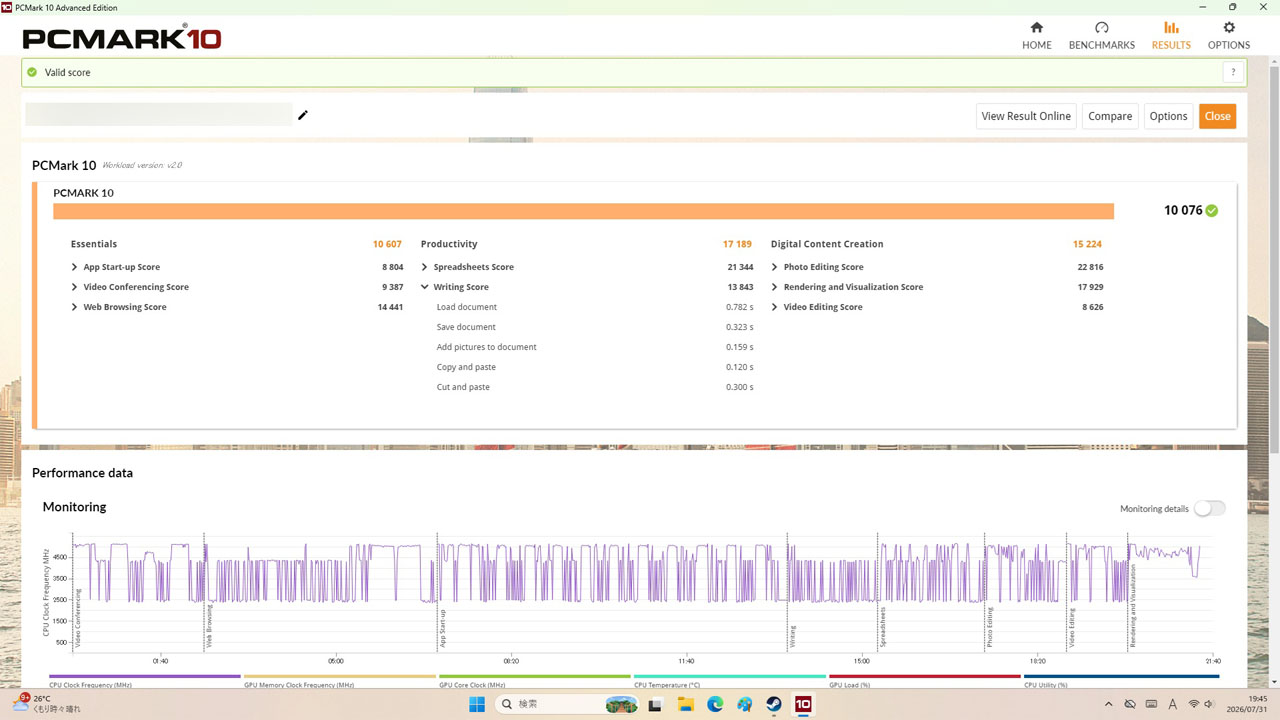Click the Load document row
Image resolution: width=1280 pixels, height=720 pixels.
[x=594, y=307]
